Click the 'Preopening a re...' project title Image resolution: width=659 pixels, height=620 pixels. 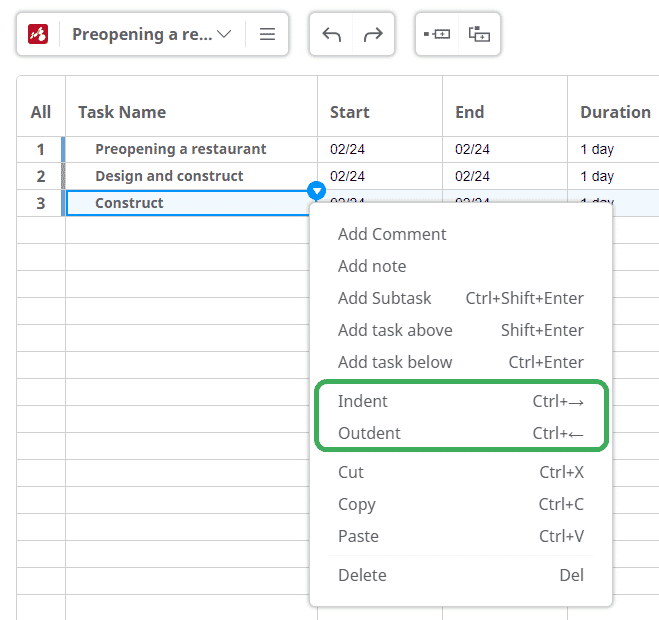coord(142,34)
